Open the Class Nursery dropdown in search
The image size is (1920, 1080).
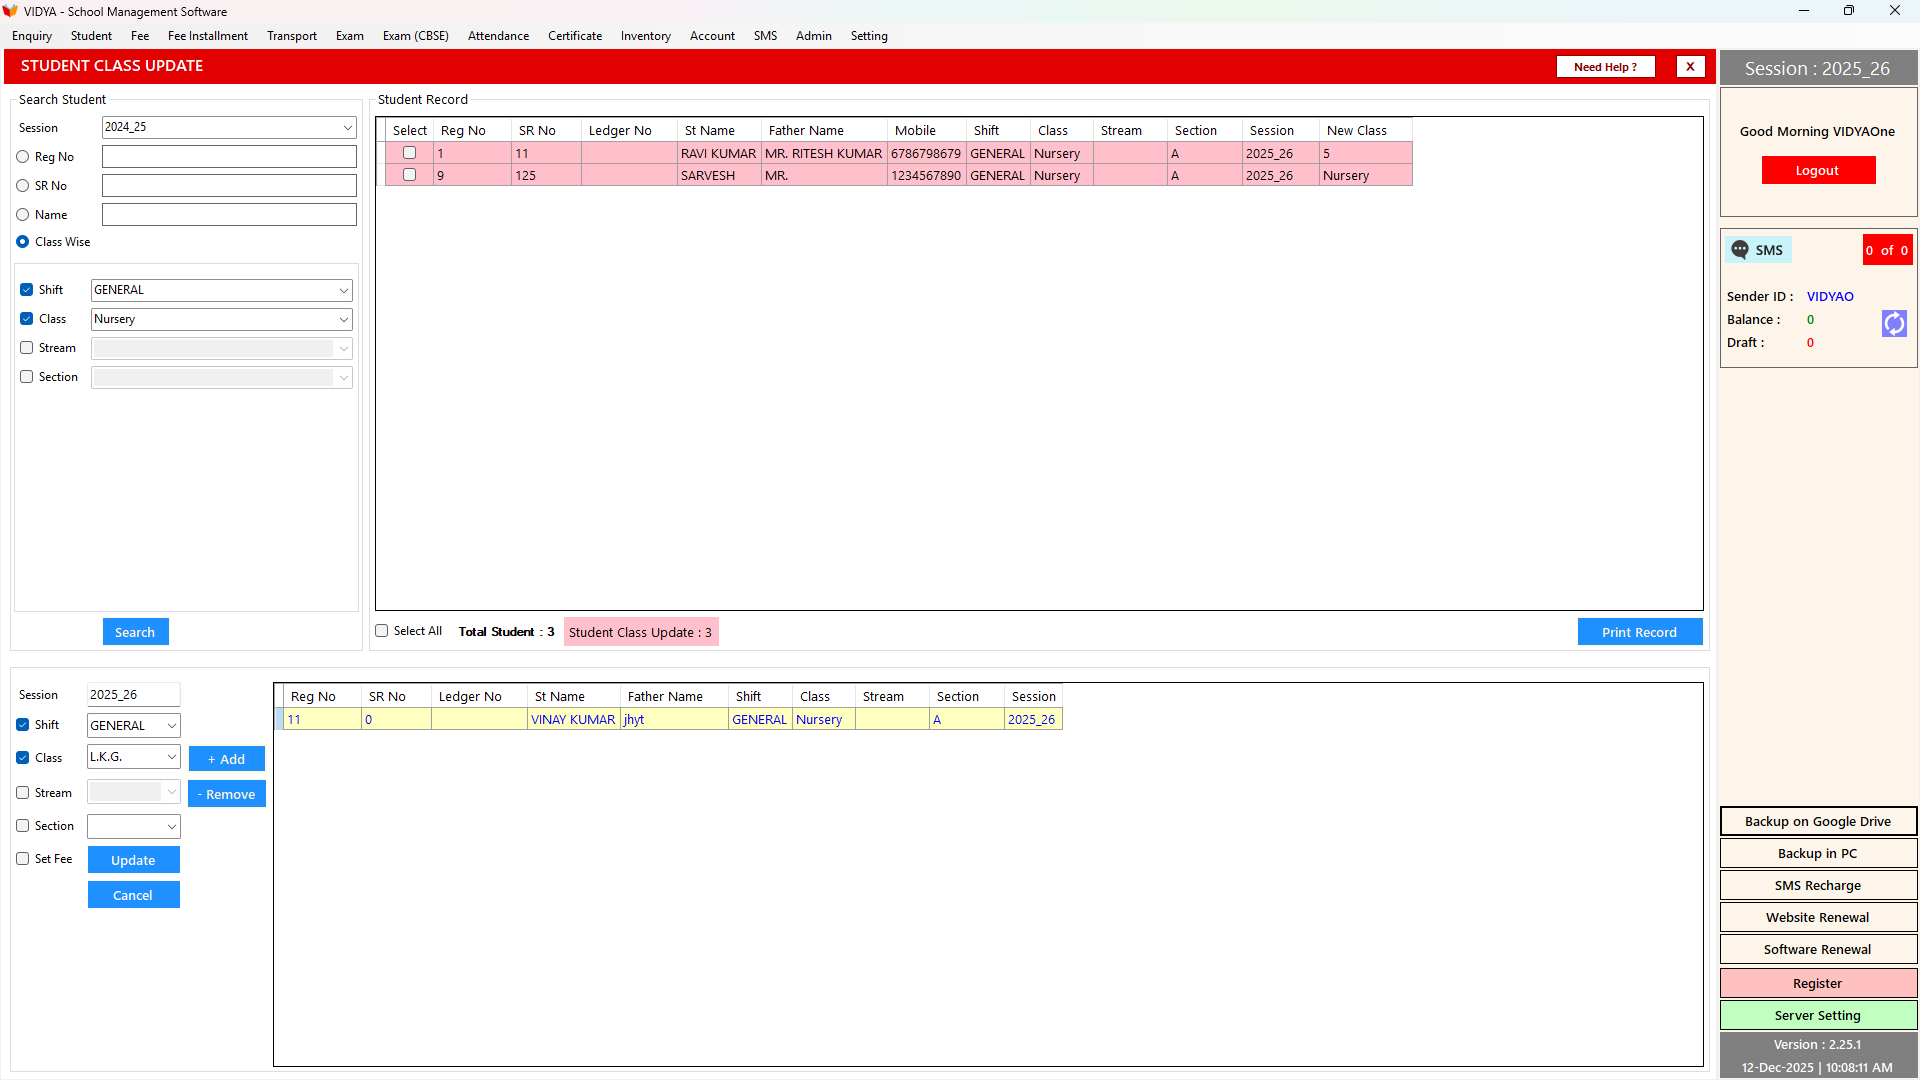pos(221,319)
